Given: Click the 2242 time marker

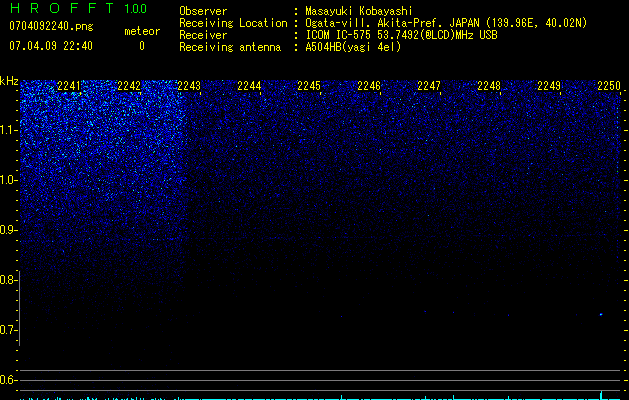Looking at the screenshot, I should pyautogui.click(x=129, y=86).
